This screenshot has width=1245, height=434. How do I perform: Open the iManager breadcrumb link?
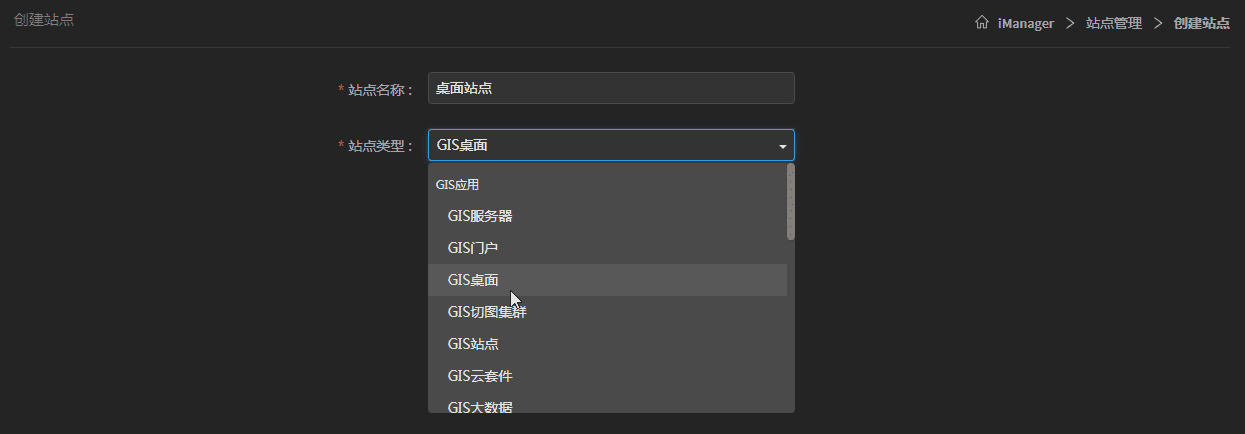[1026, 23]
